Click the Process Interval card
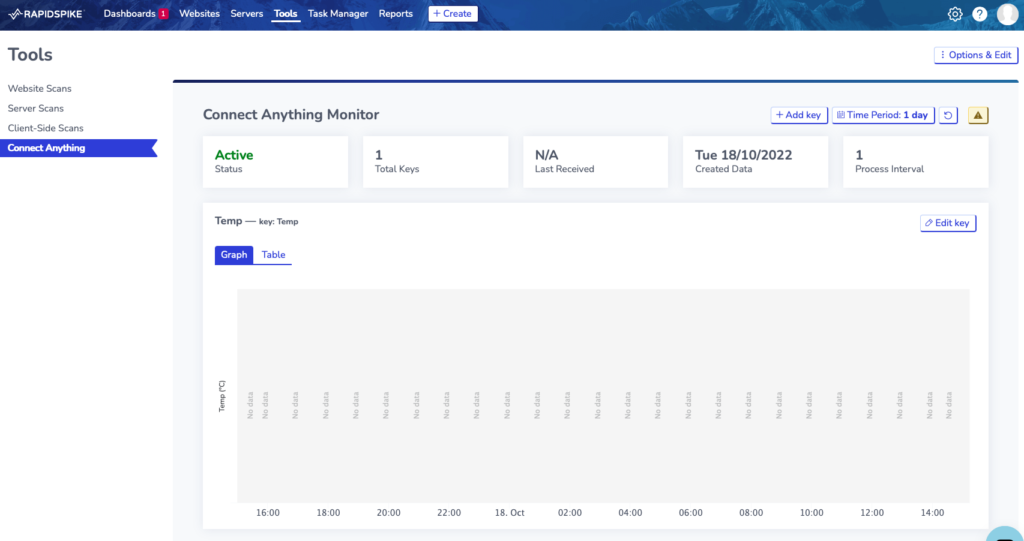This screenshot has height=541, width=1024. (916, 162)
